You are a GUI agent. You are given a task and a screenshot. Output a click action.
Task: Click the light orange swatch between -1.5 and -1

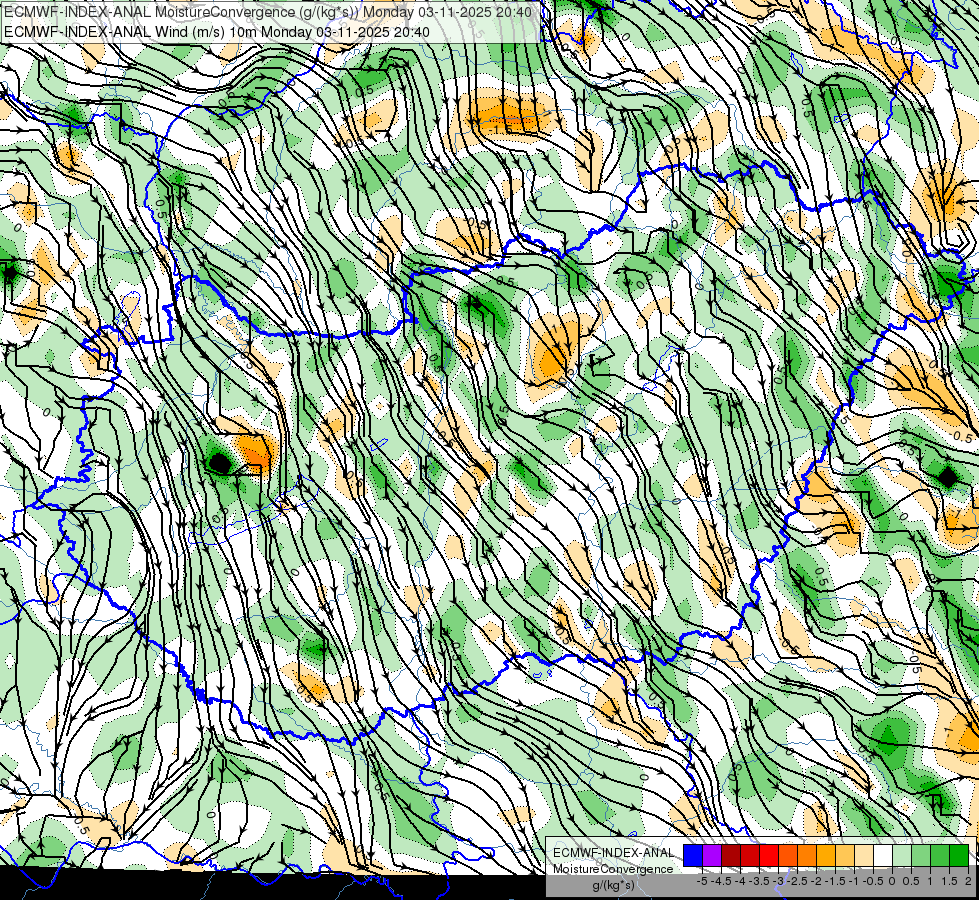(845, 856)
